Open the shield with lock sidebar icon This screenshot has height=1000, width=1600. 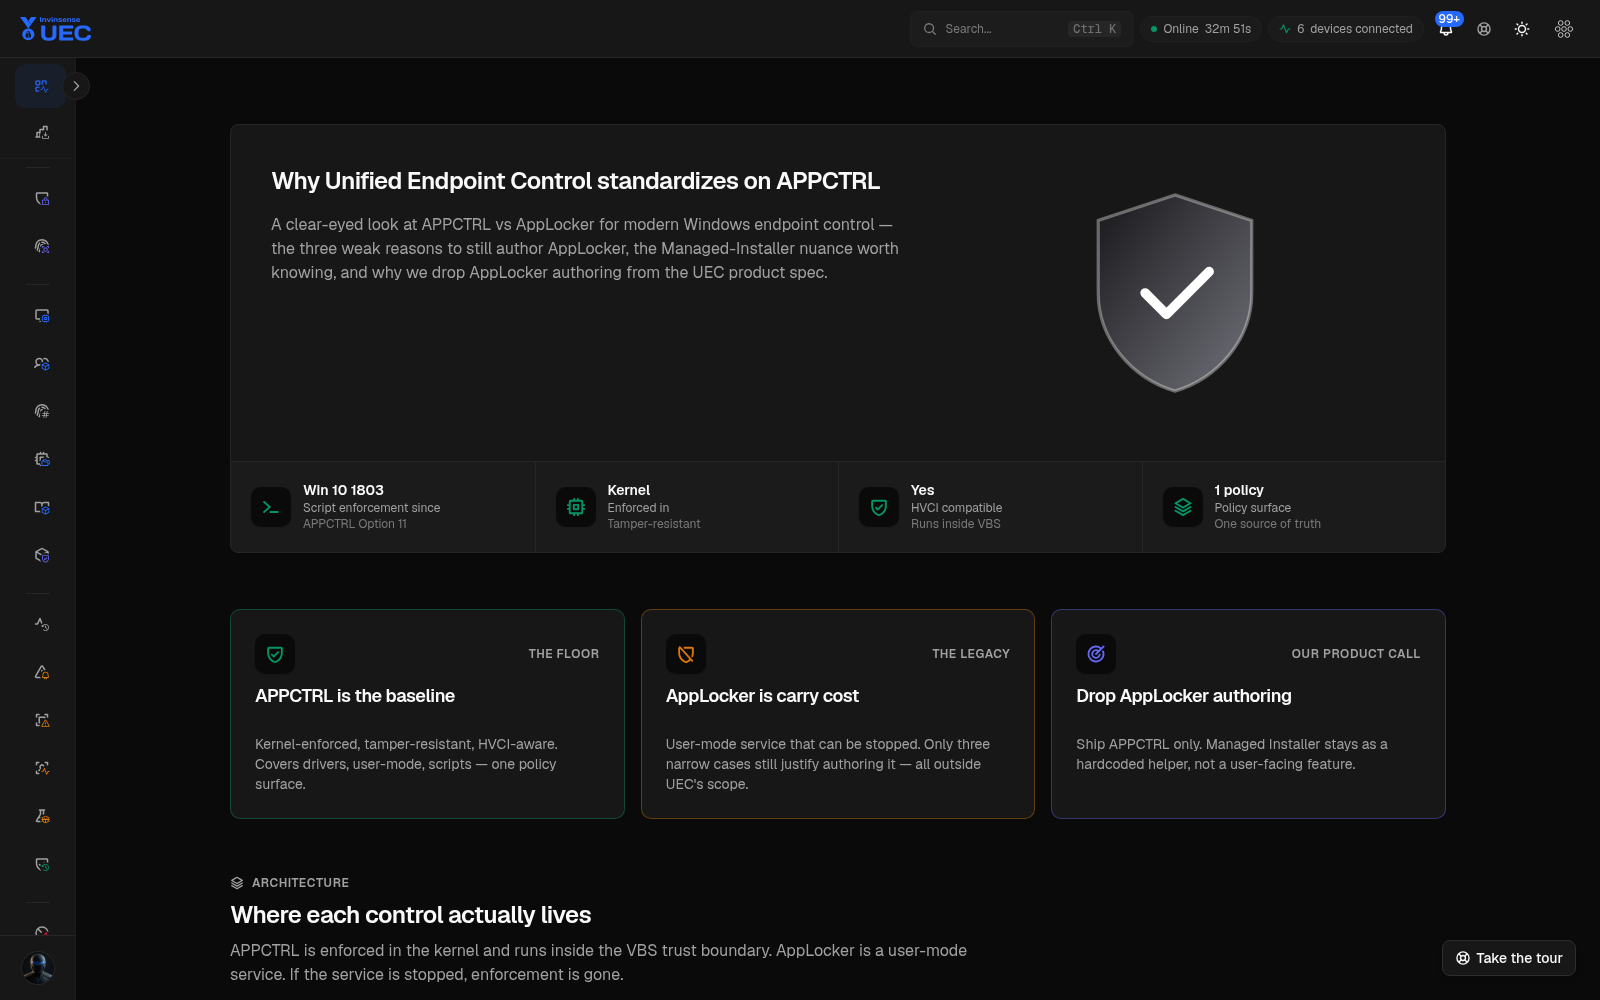pos(41,199)
